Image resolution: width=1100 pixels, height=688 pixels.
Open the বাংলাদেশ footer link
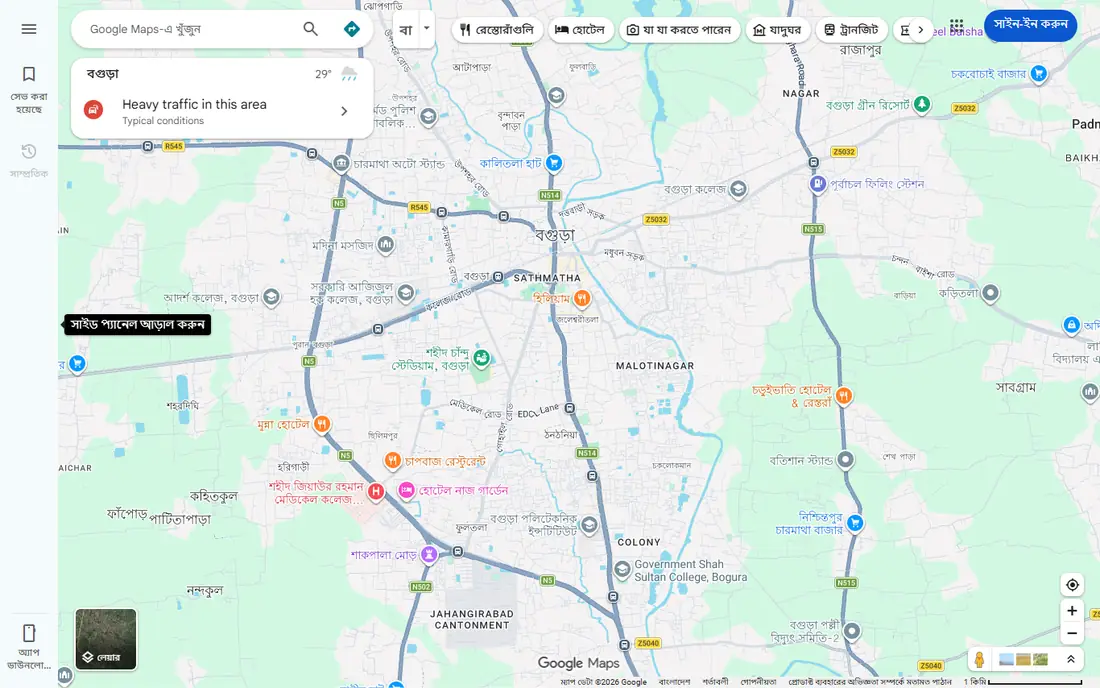[x=674, y=682]
